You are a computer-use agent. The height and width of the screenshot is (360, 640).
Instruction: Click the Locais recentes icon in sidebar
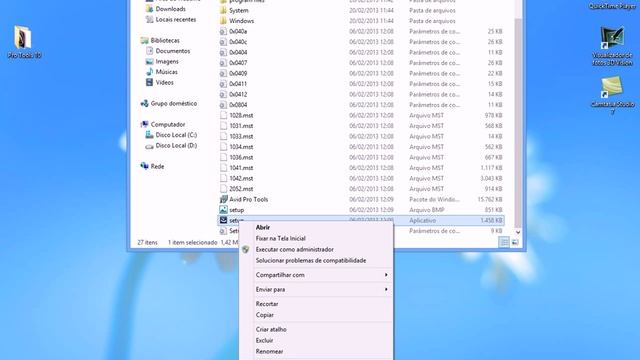[149, 20]
